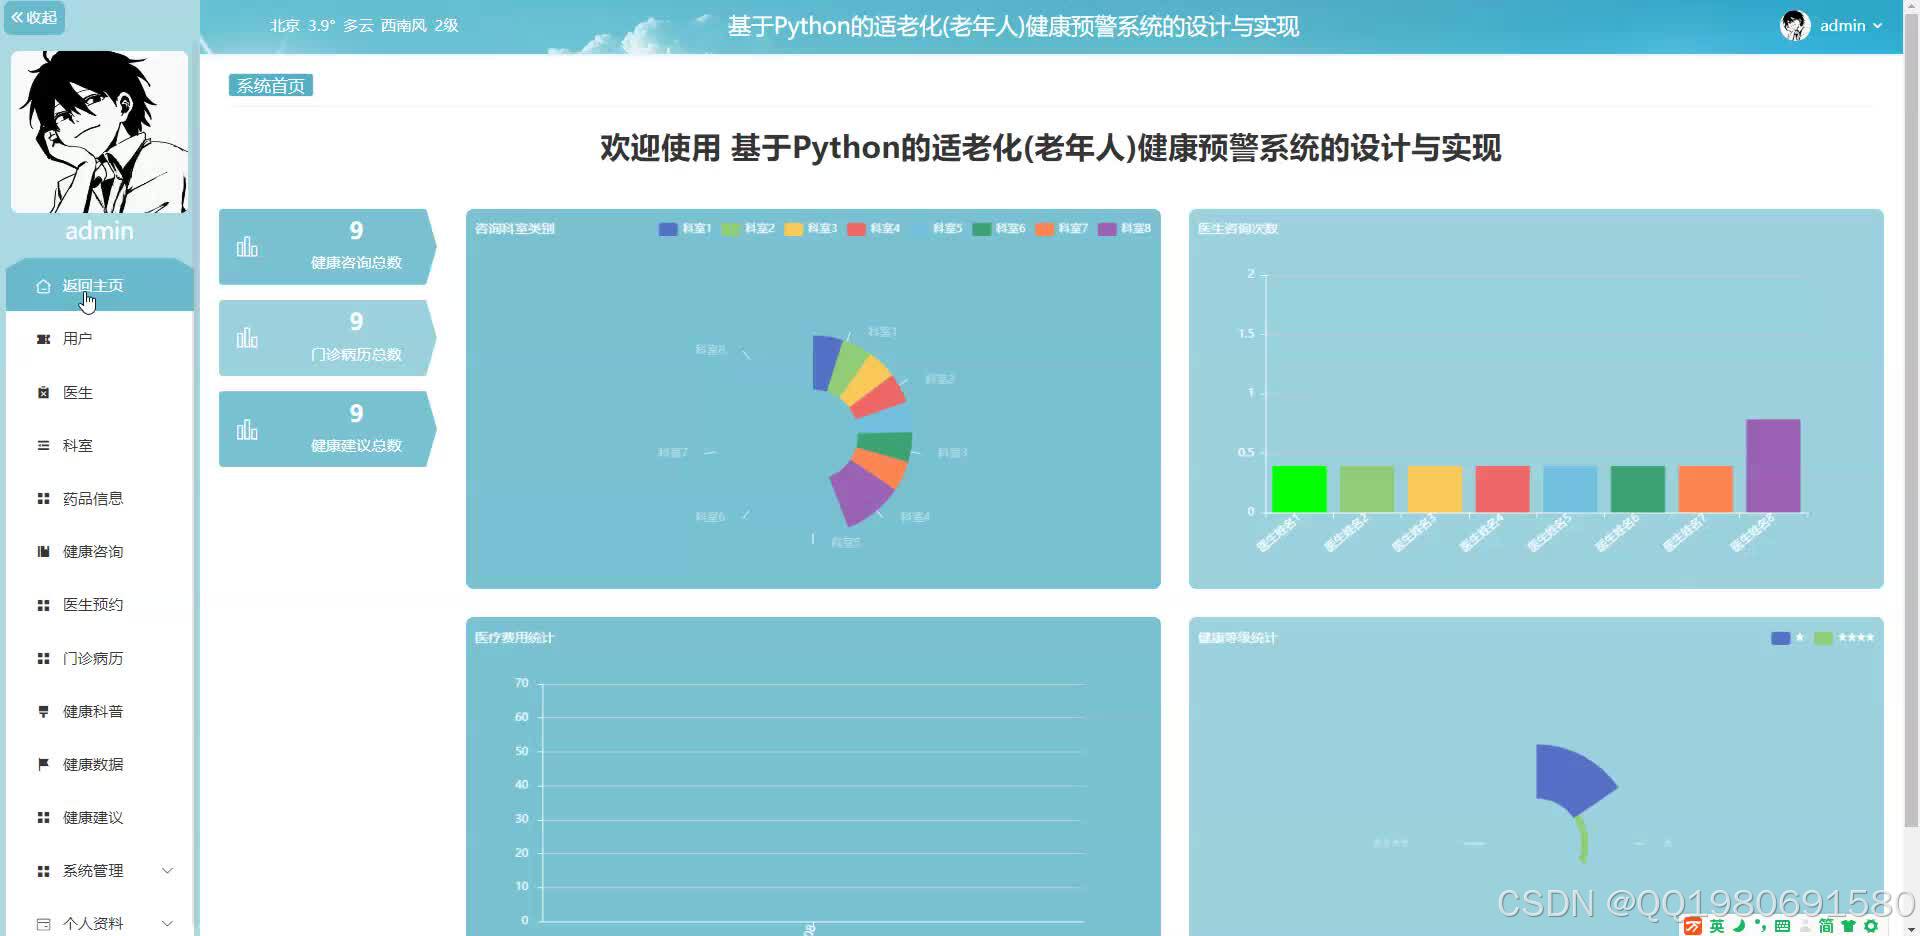Open the 健康咨询 (Health Consultation) section
The width and height of the screenshot is (1920, 936).
tap(92, 551)
